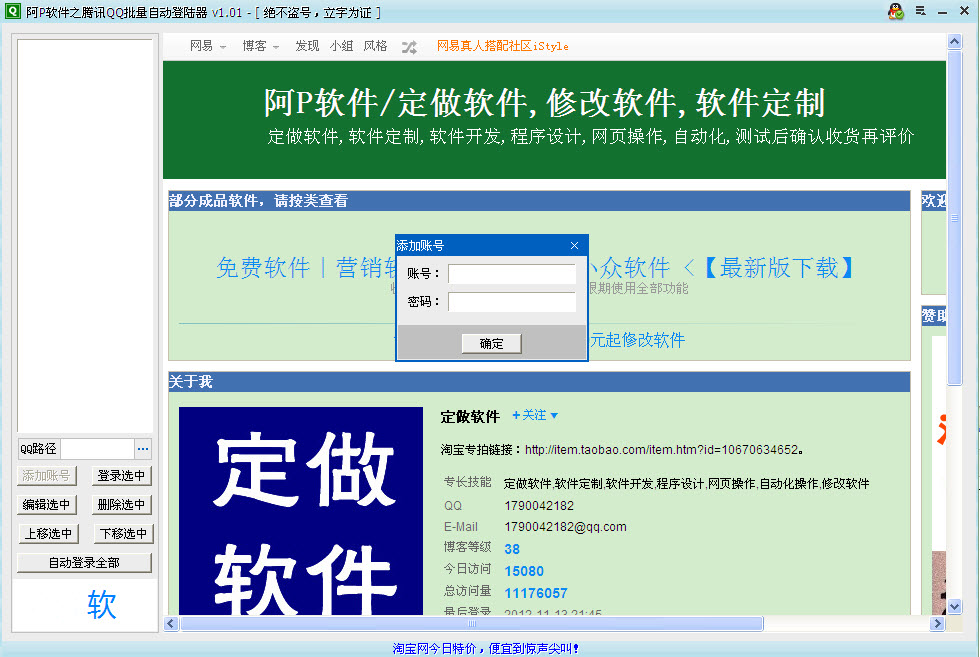Click the blue 软 text in left panel
The height and width of the screenshot is (657, 980).
click(102, 604)
